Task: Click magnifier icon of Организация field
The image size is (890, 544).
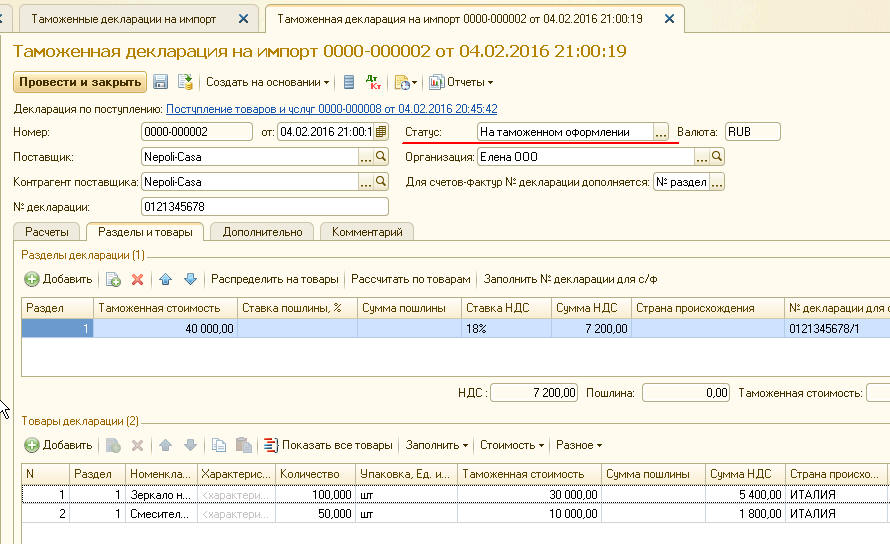Action: click(717, 157)
